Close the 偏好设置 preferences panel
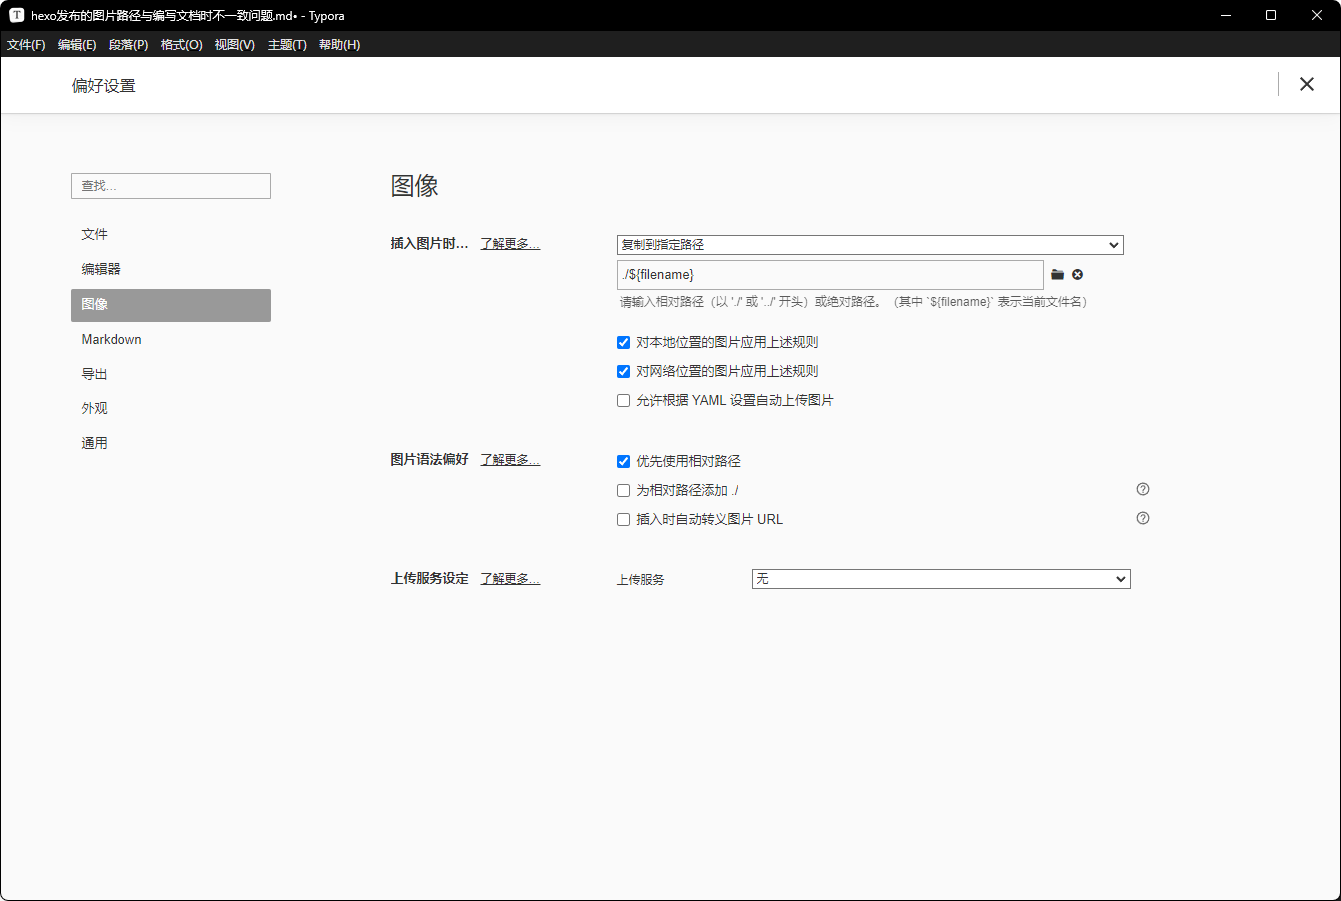The height and width of the screenshot is (901, 1341). [1306, 84]
